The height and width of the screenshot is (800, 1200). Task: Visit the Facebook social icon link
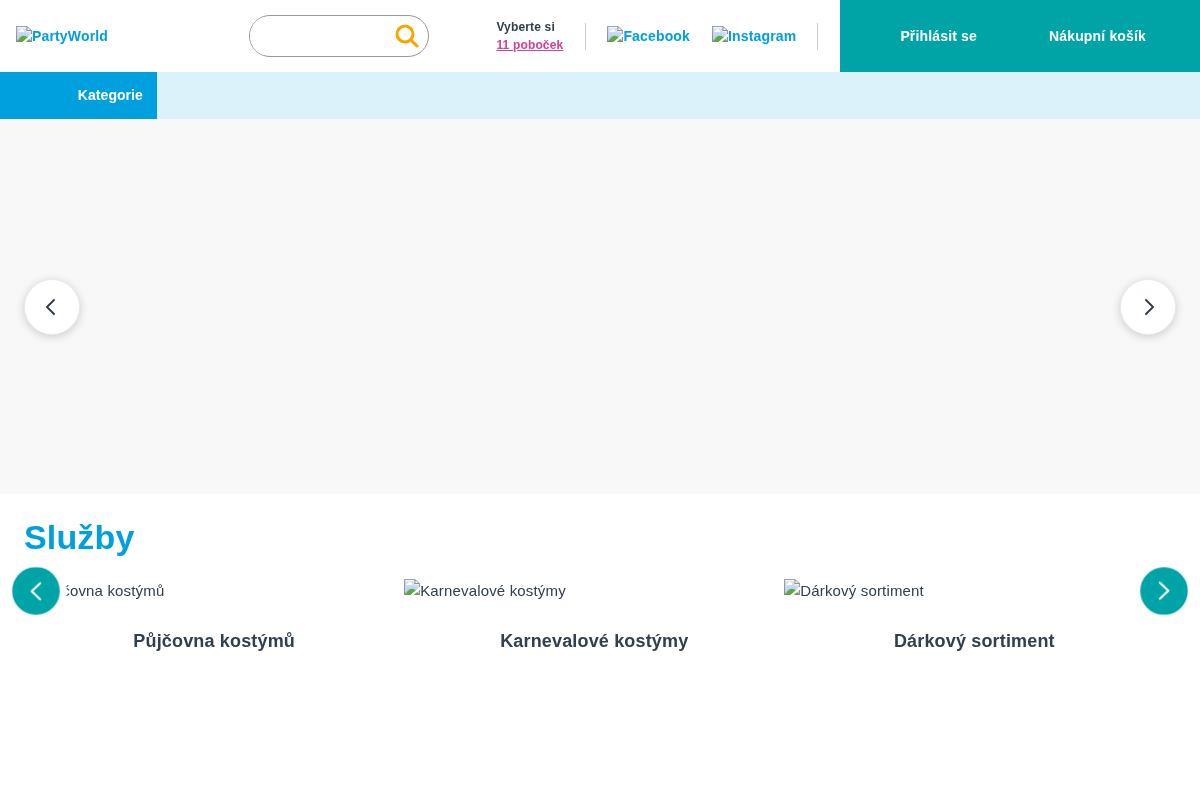point(648,36)
